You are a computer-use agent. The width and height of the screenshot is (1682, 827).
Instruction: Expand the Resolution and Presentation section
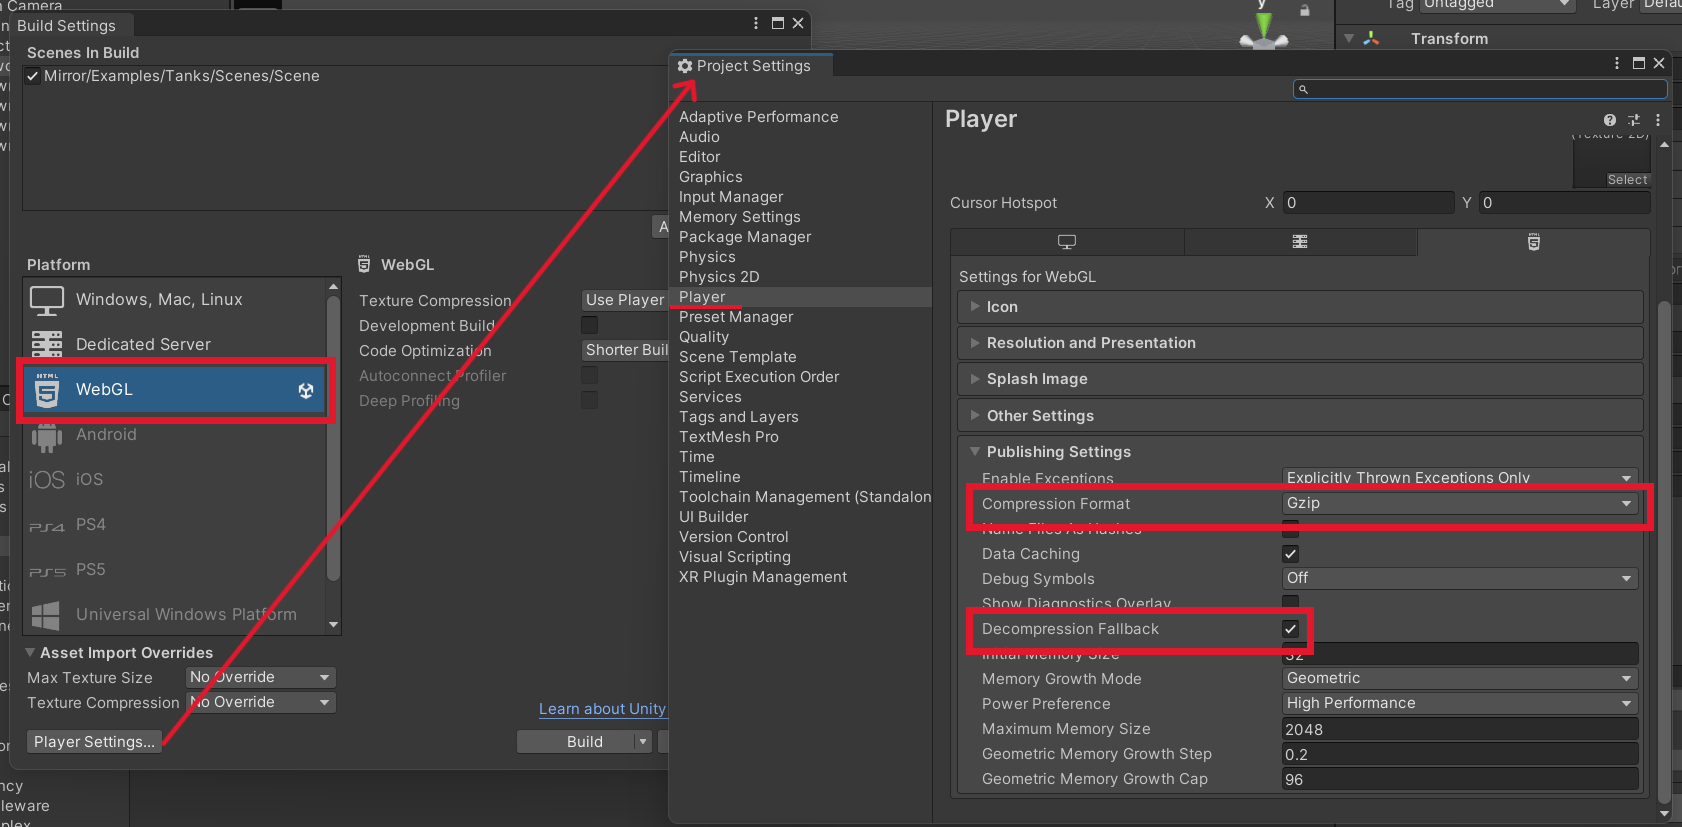(1090, 343)
